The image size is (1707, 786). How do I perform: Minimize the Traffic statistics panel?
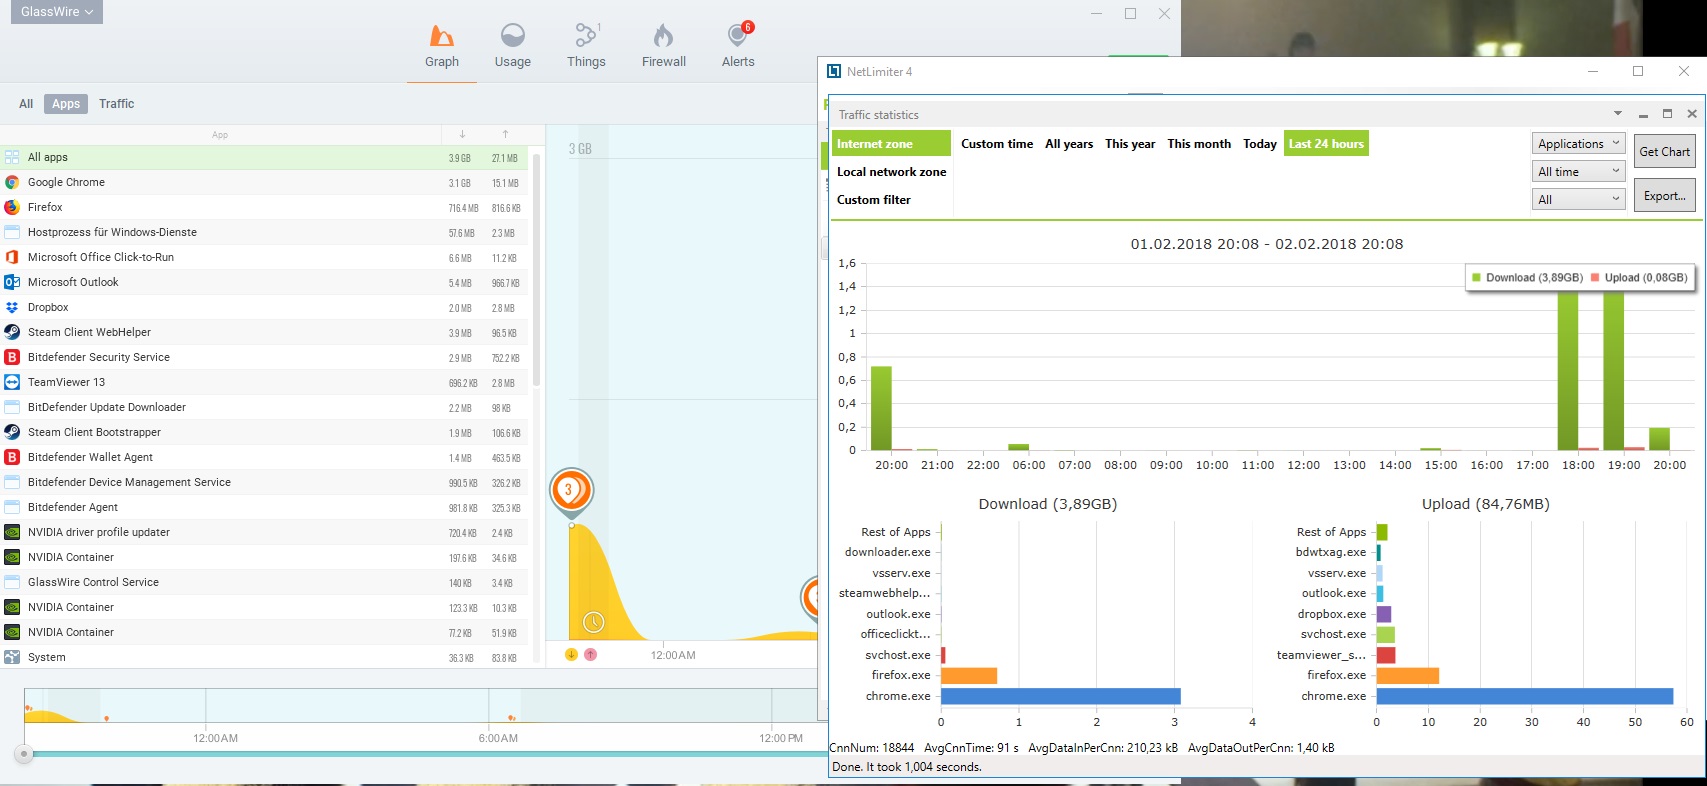(x=1643, y=114)
